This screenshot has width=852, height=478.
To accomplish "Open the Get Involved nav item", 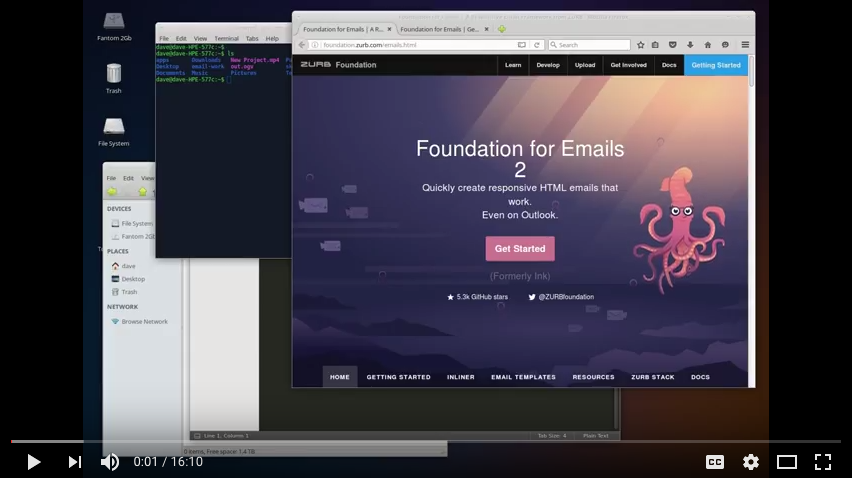I will pos(629,65).
